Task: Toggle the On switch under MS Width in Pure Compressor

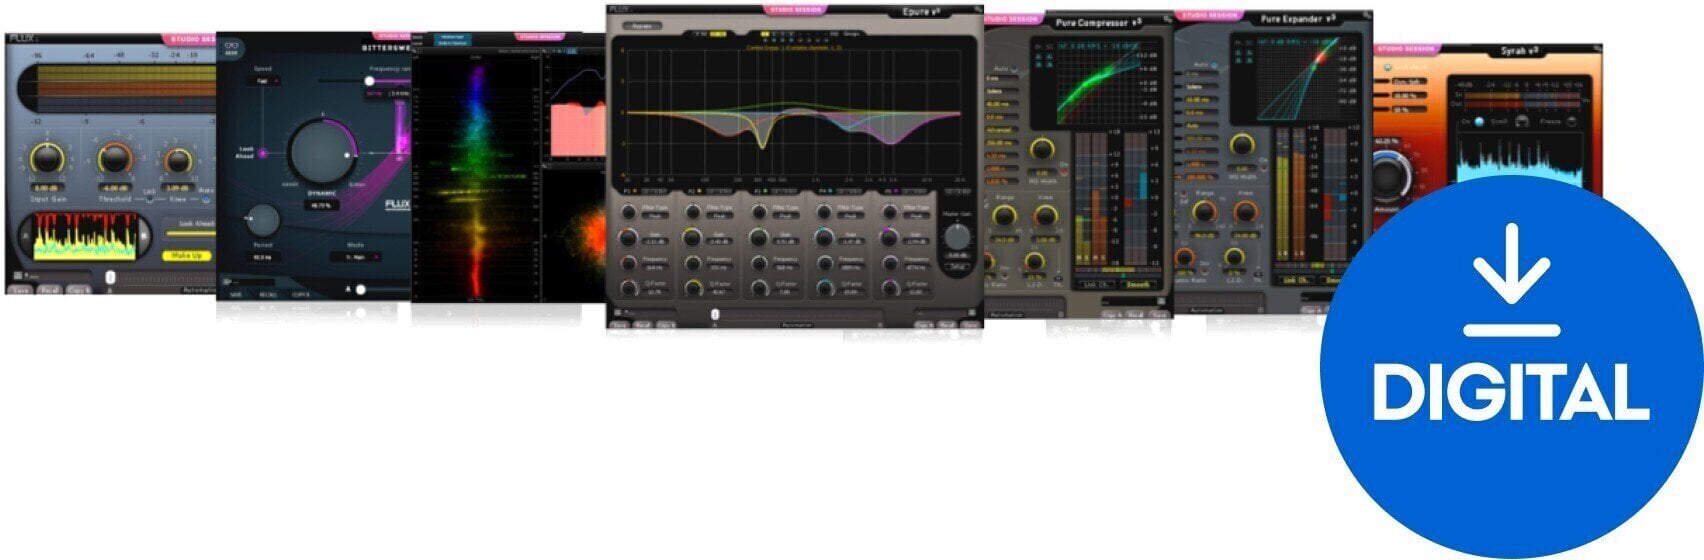Action: [1063, 172]
